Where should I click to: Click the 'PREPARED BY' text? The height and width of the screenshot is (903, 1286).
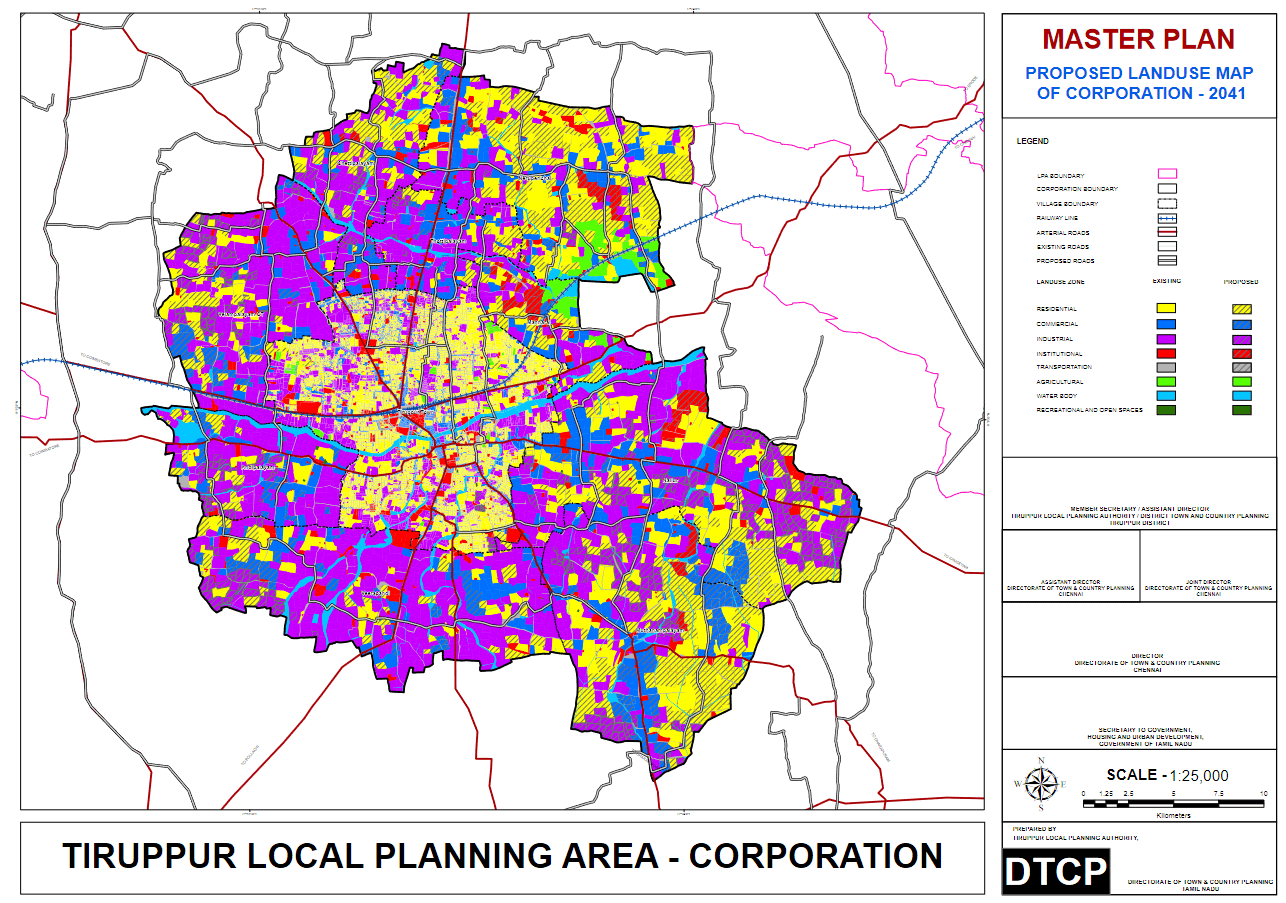click(1034, 829)
